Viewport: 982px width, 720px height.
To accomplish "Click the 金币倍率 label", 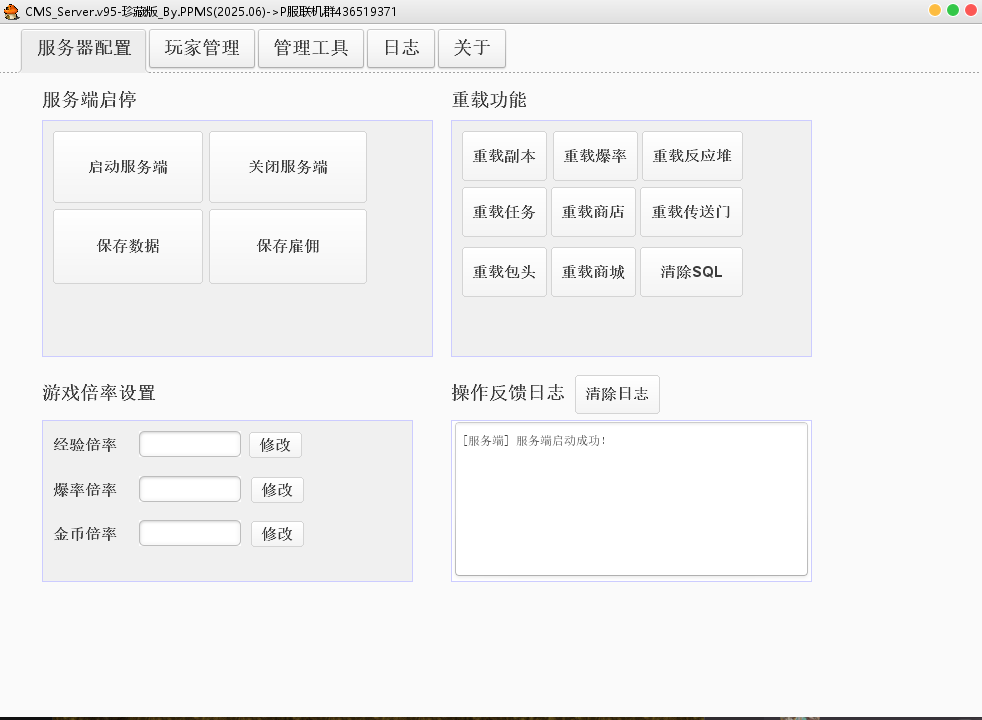I will [x=85, y=534].
